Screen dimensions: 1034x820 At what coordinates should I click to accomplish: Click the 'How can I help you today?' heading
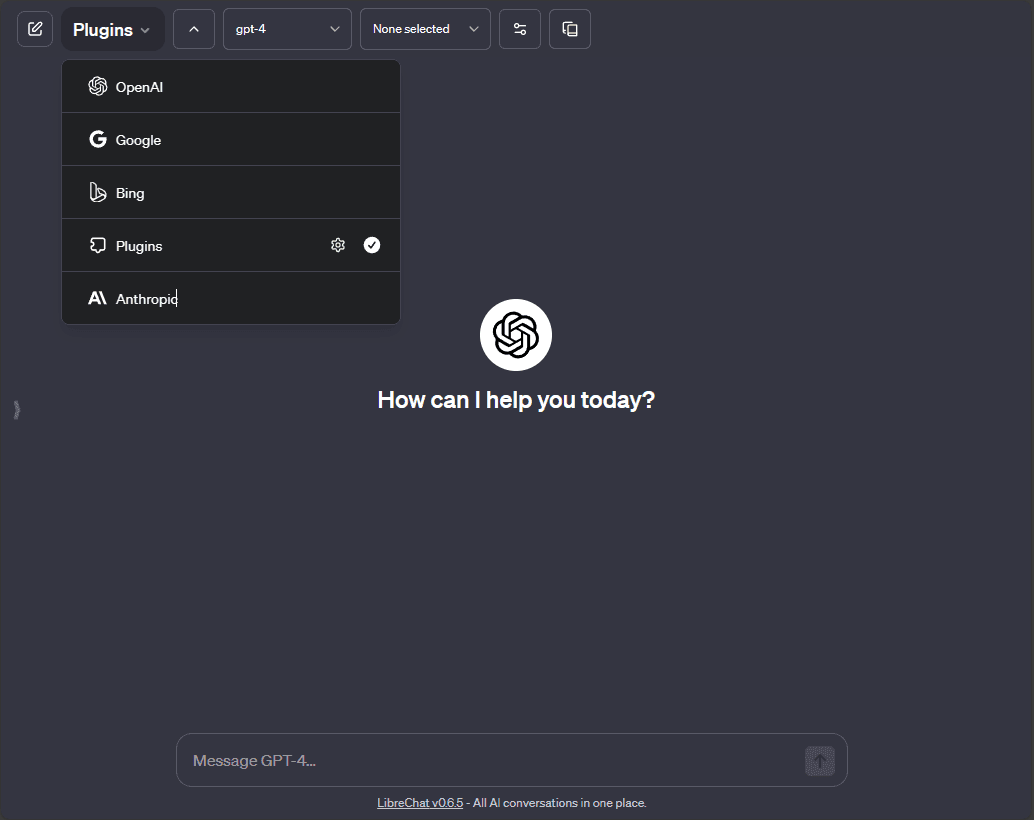click(516, 400)
